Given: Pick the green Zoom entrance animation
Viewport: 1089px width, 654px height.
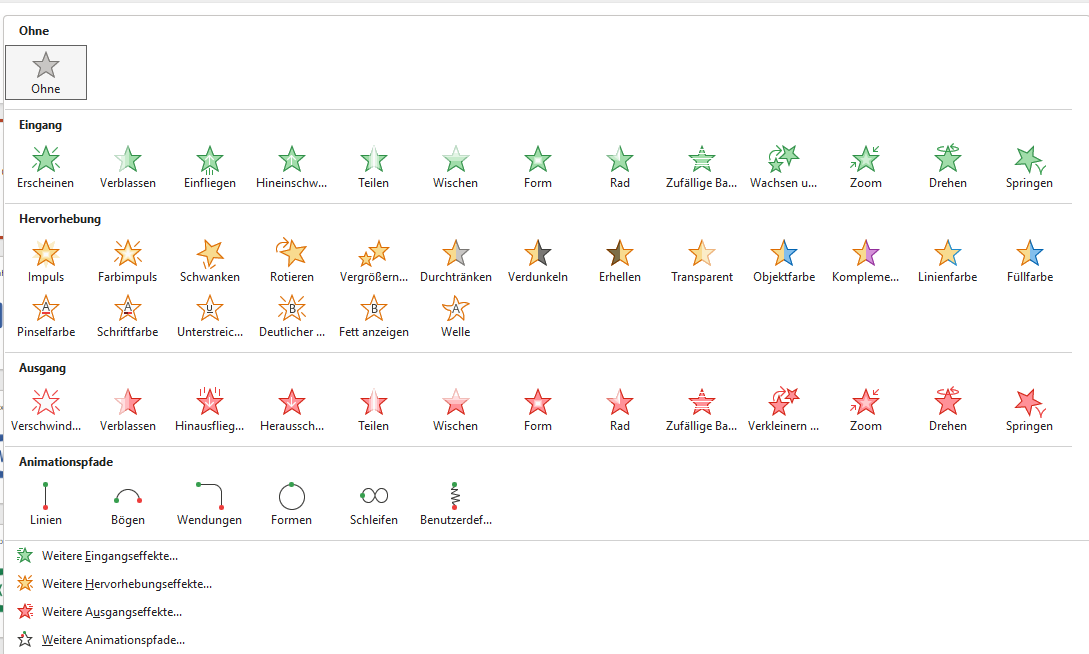Looking at the screenshot, I should 866,166.
